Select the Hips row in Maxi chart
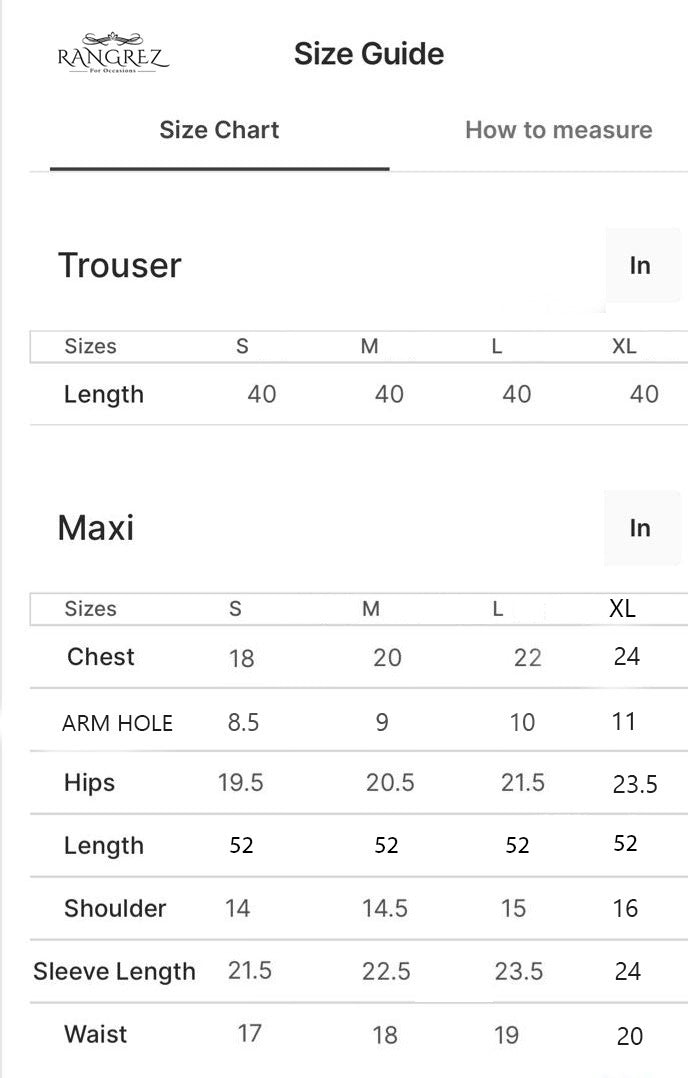This screenshot has height=1078, width=688. click(89, 784)
